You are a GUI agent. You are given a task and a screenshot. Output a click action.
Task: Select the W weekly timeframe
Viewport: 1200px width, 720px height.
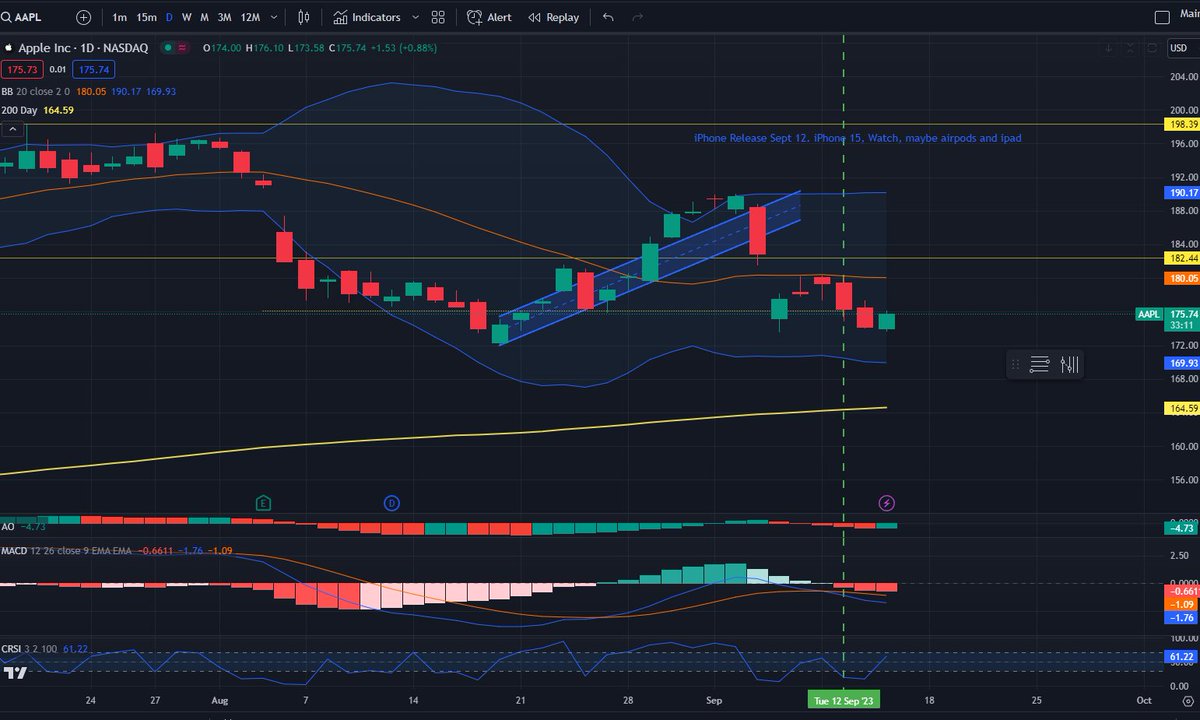tap(187, 17)
